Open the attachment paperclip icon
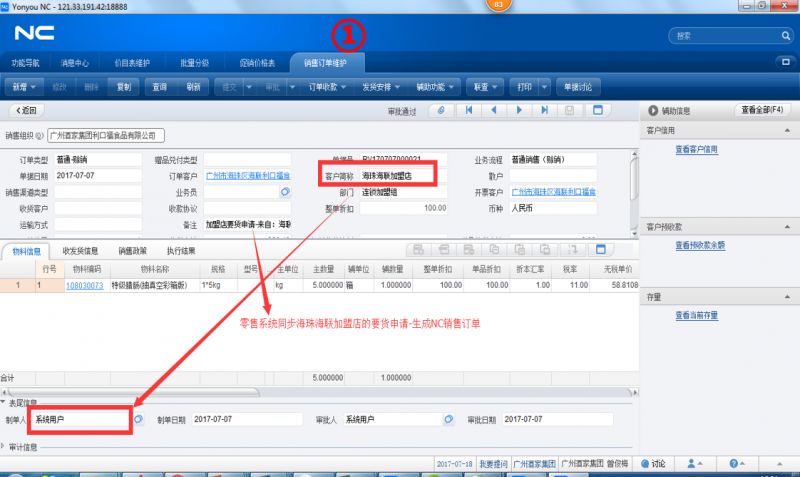Screen dimensions: 800x477 coord(441,110)
